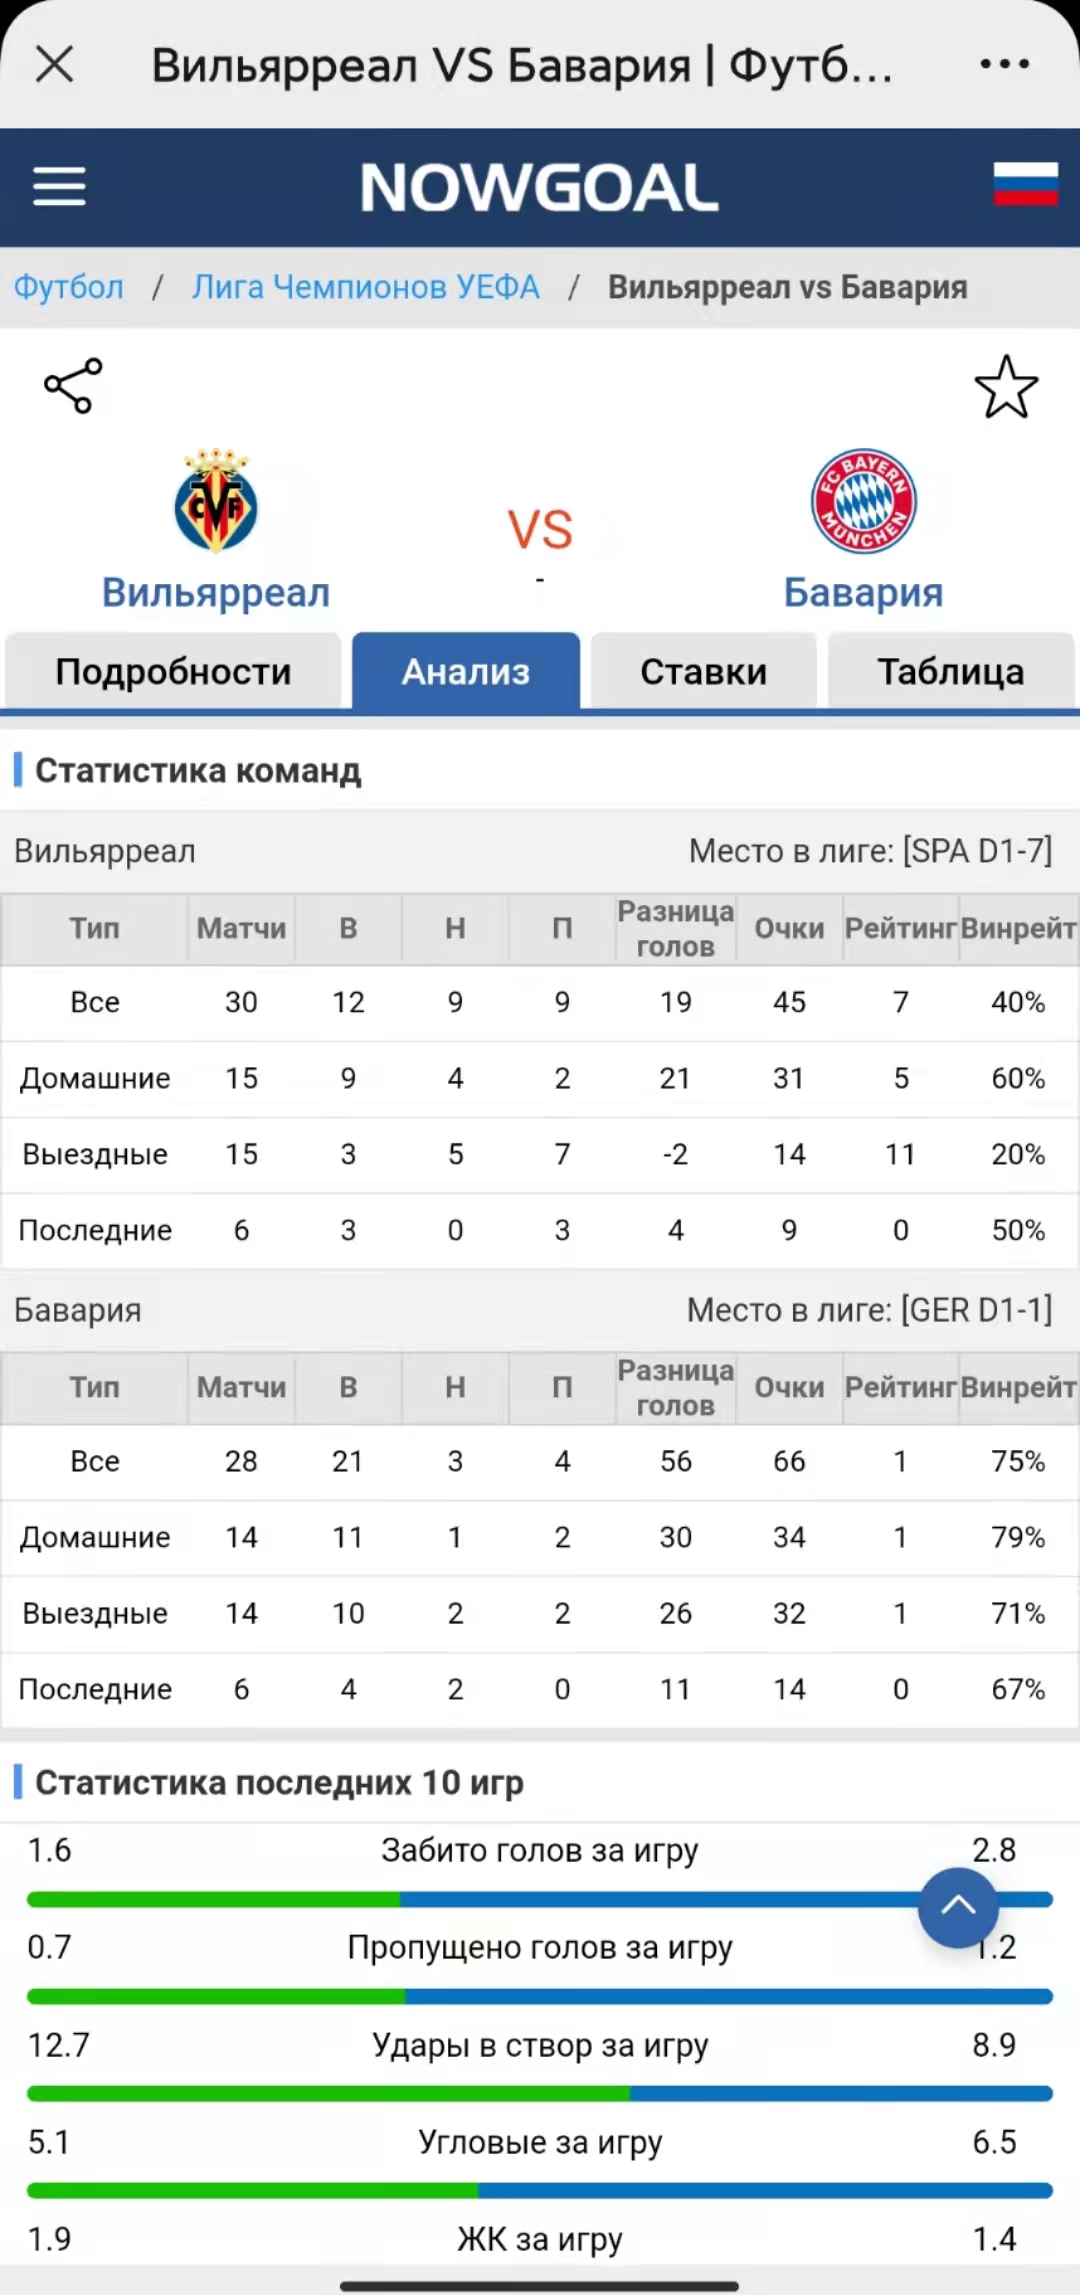
Task: Tap the Статистика команд section heading
Action: [x=198, y=770]
